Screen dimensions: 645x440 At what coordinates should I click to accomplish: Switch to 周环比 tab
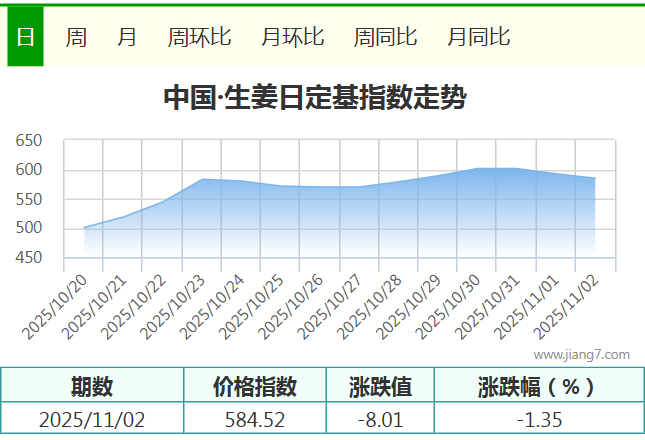point(199,38)
